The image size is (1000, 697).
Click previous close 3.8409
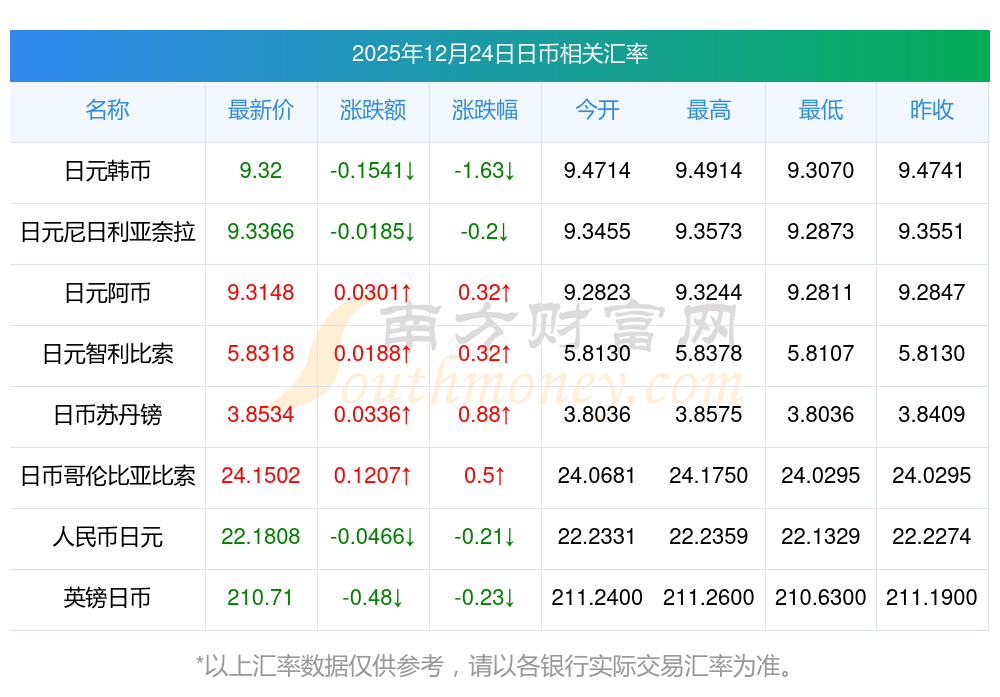[932, 415]
